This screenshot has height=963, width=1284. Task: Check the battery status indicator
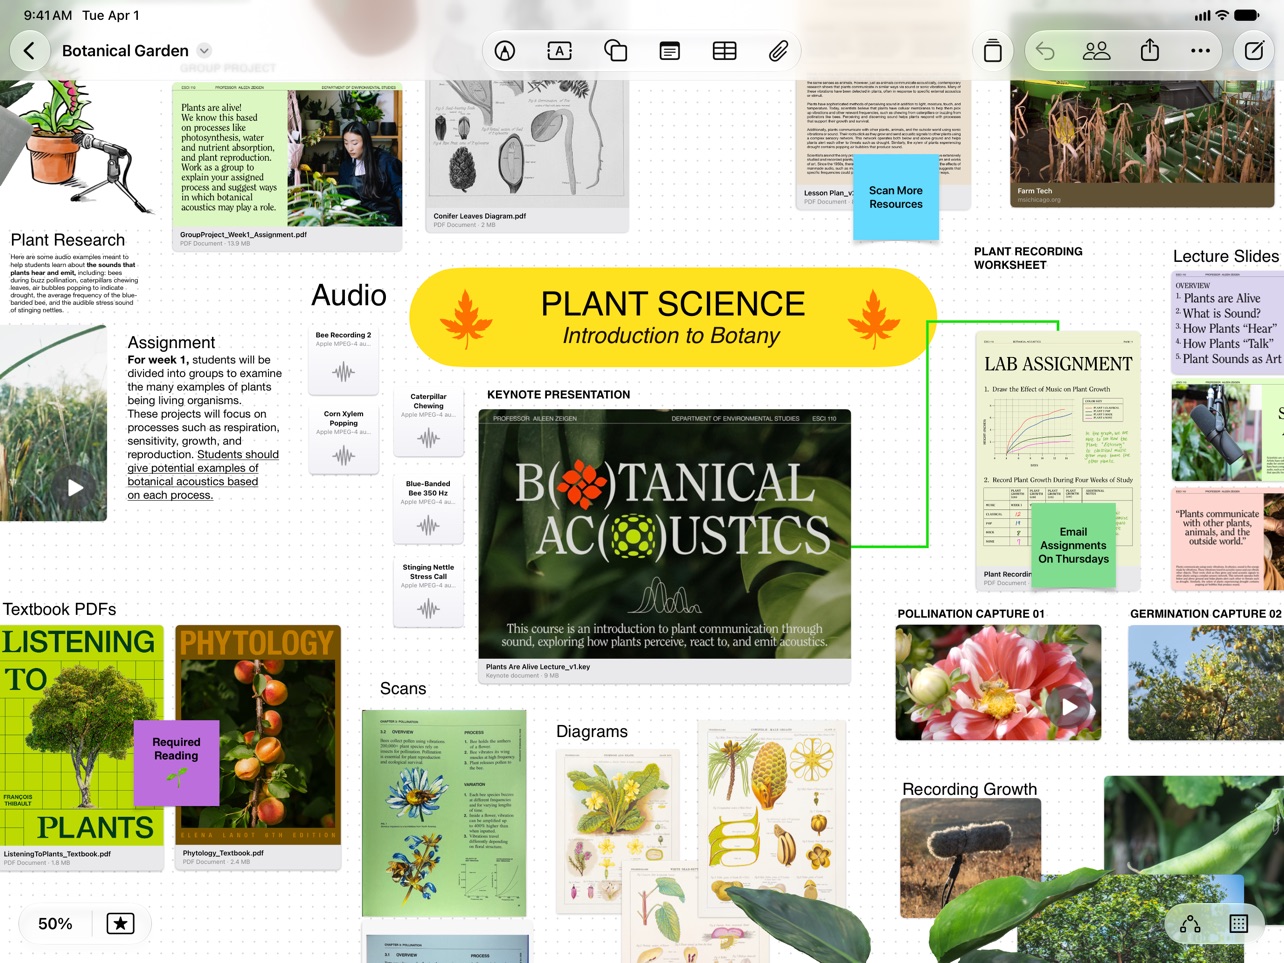1247,15
